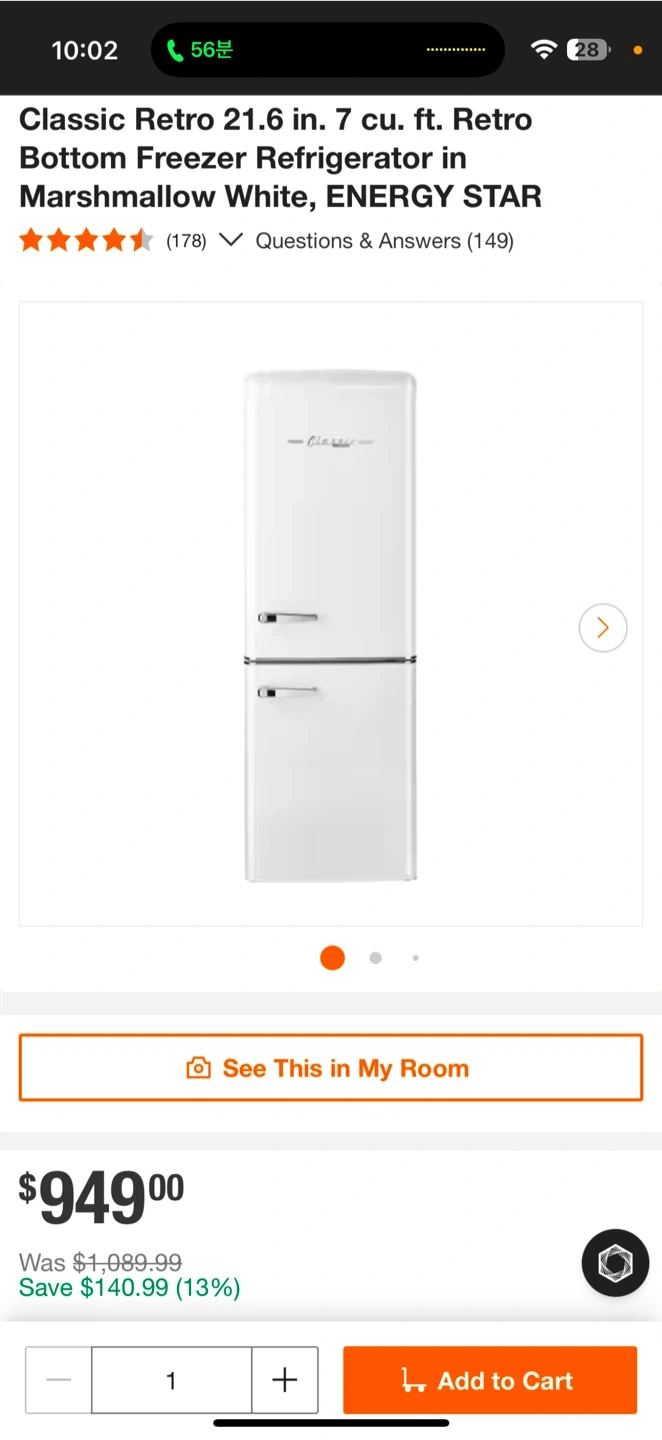
Task: Tap the white refrigerator product image
Action: pos(331,626)
